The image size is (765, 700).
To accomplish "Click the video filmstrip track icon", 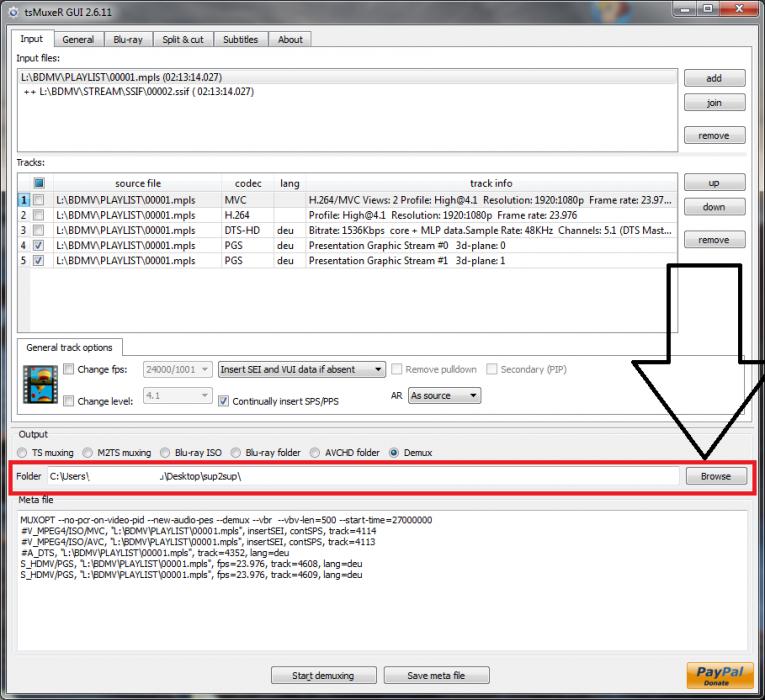I will click(x=40, y=384).
